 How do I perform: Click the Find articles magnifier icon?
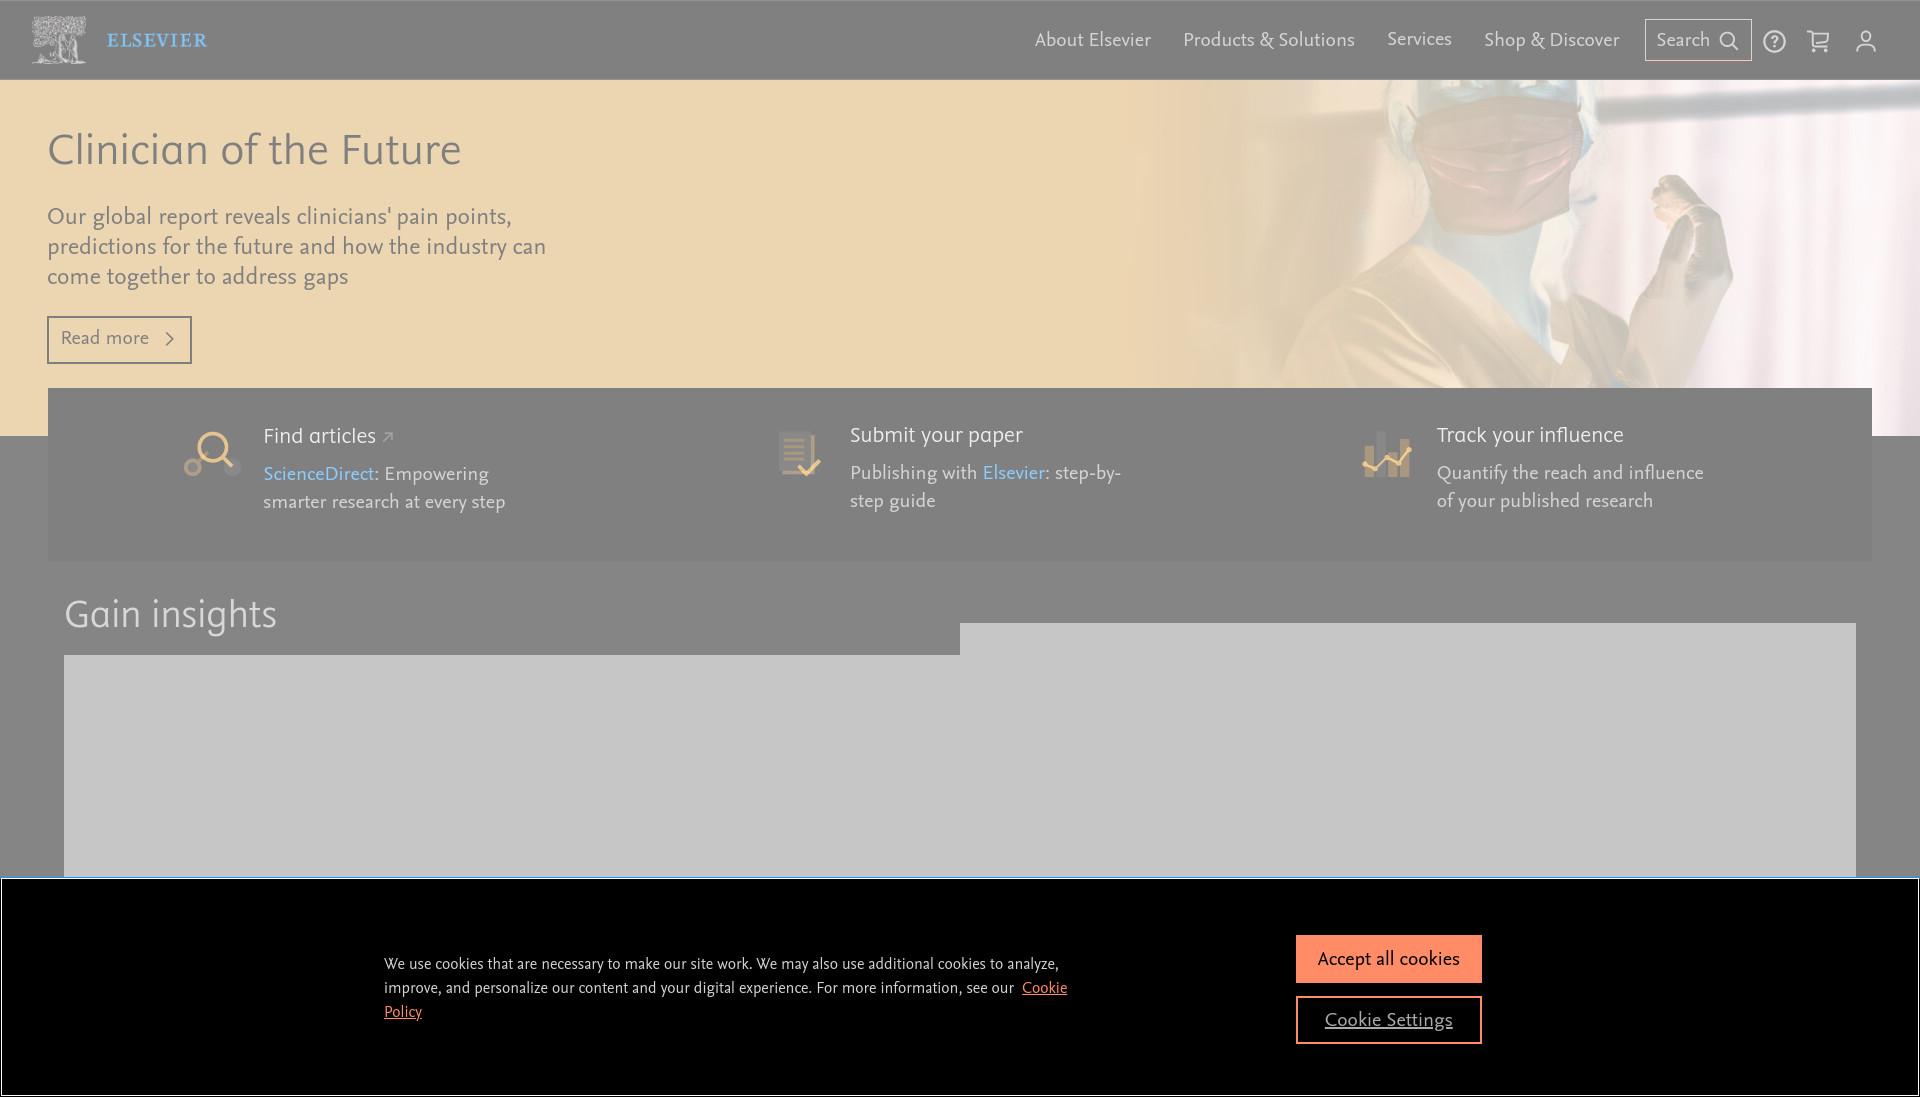coord(212,454)
